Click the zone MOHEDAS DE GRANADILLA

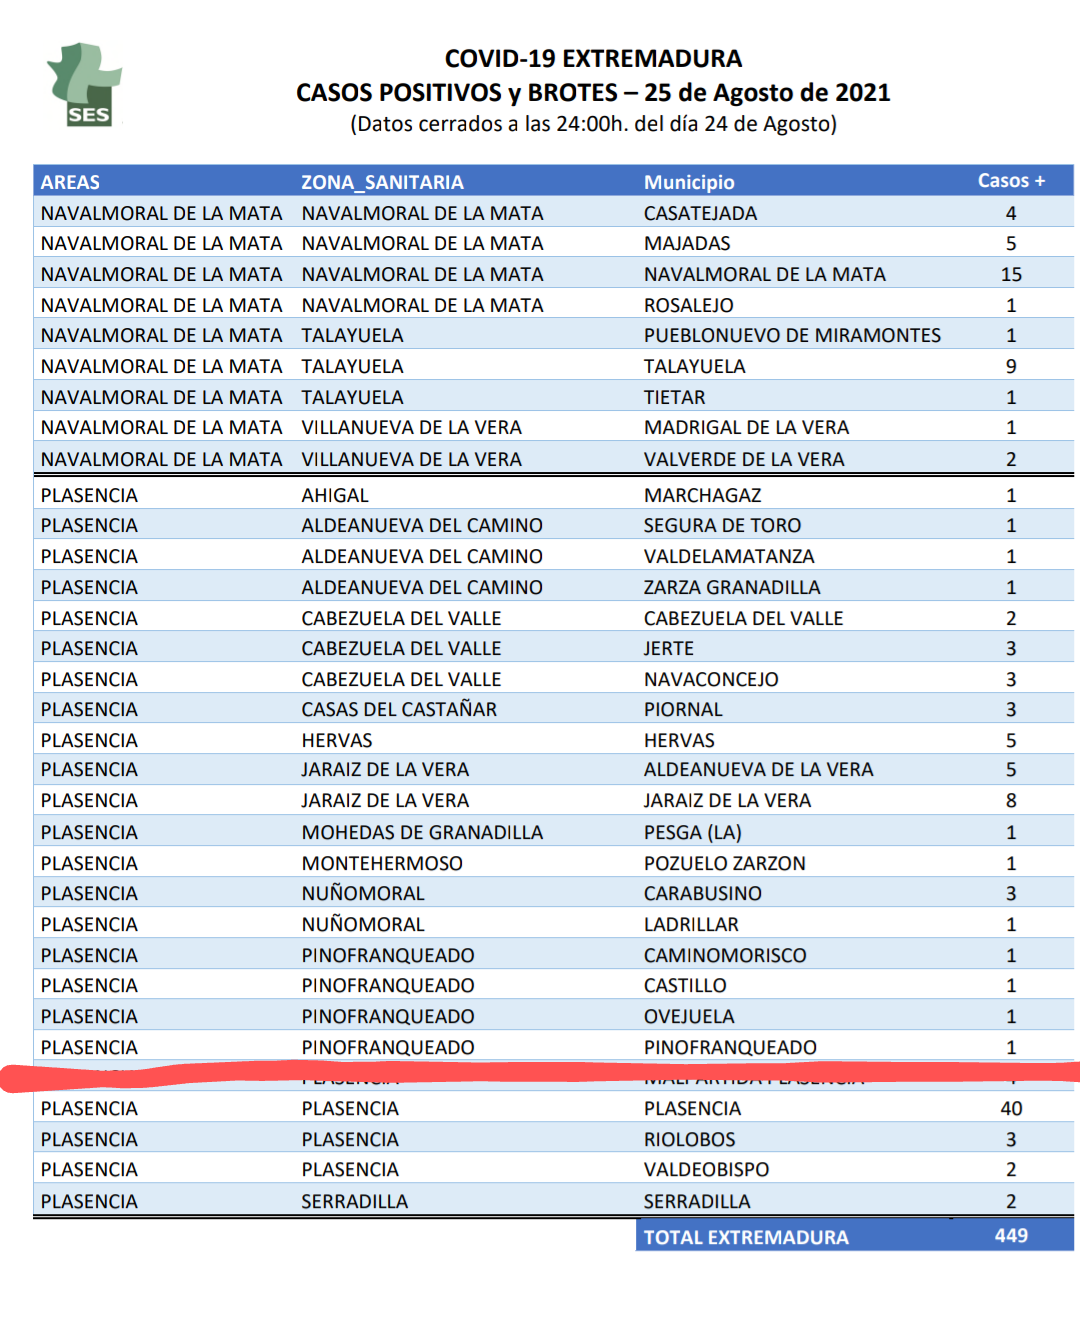tap(422, 832)
